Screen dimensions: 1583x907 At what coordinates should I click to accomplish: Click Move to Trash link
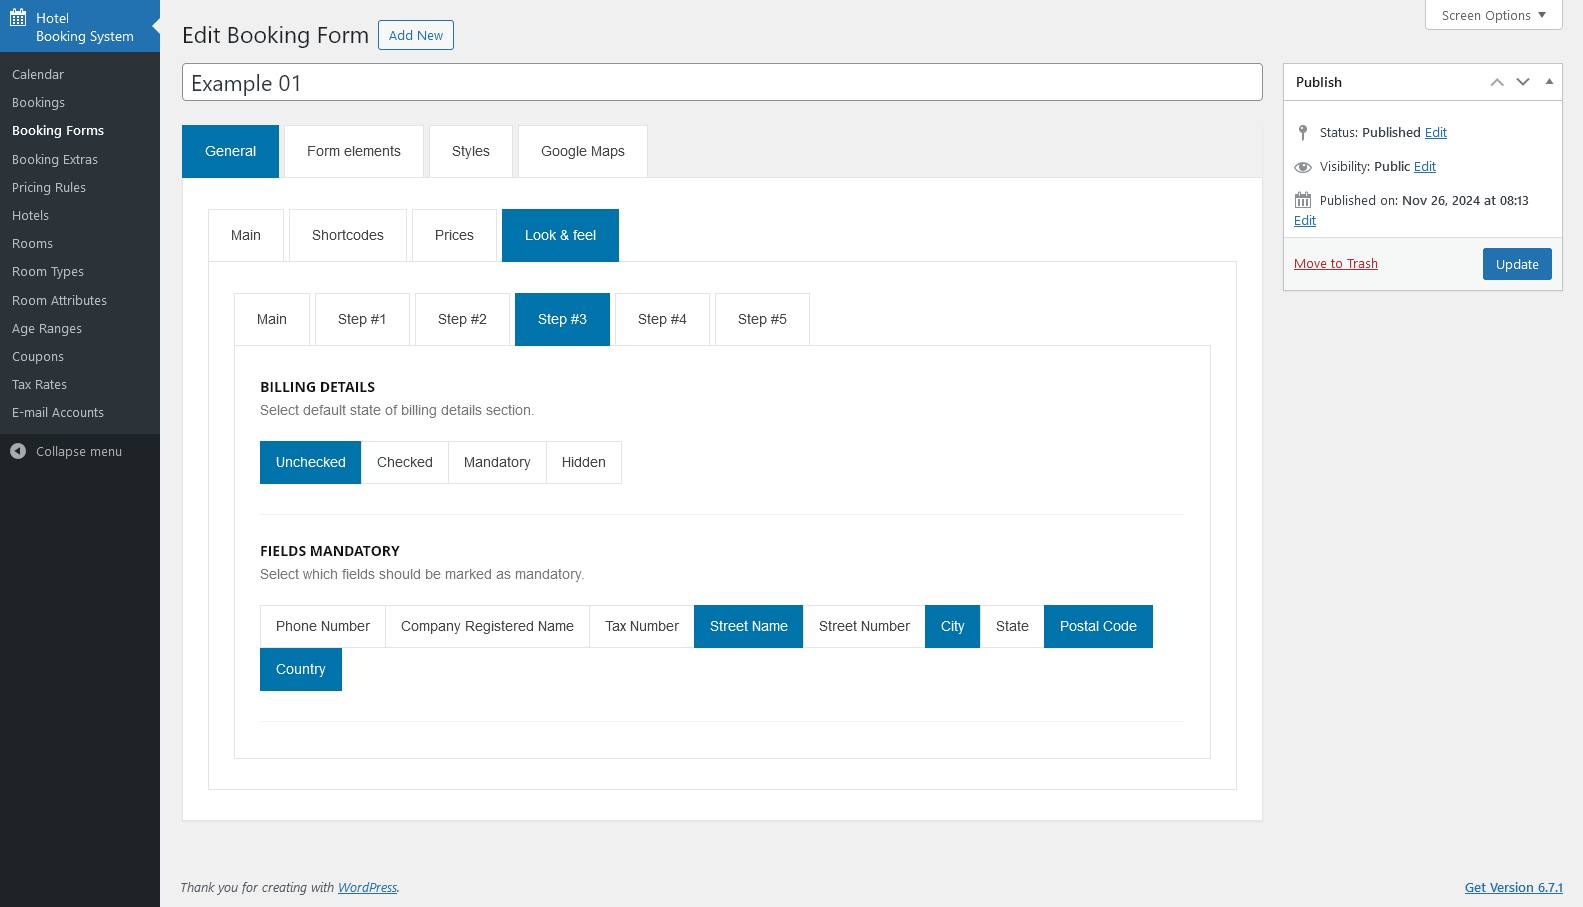(x=1336, y=263)
